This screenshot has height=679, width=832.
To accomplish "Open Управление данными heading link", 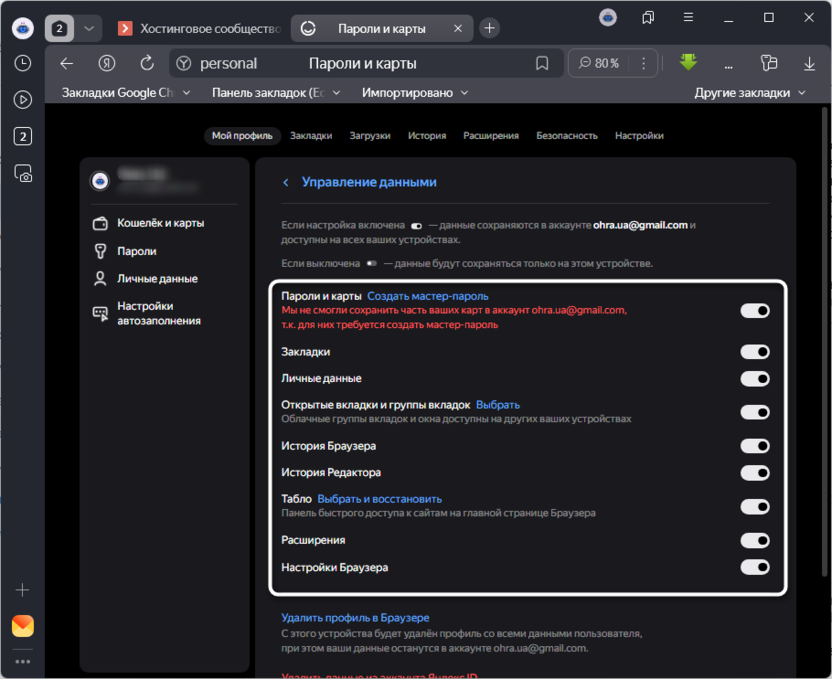I will (x=369, y=182).
